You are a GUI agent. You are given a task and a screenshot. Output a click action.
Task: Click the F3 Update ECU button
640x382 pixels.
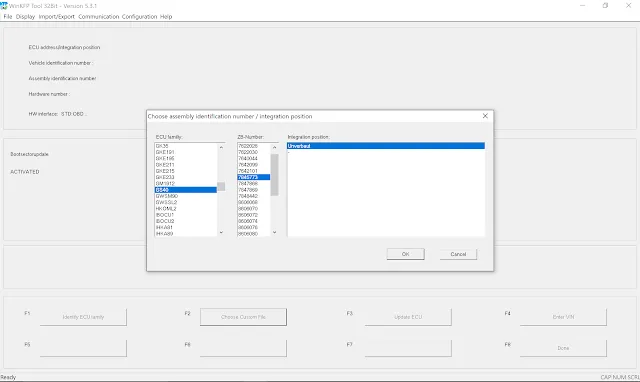(x=408, y=317)
